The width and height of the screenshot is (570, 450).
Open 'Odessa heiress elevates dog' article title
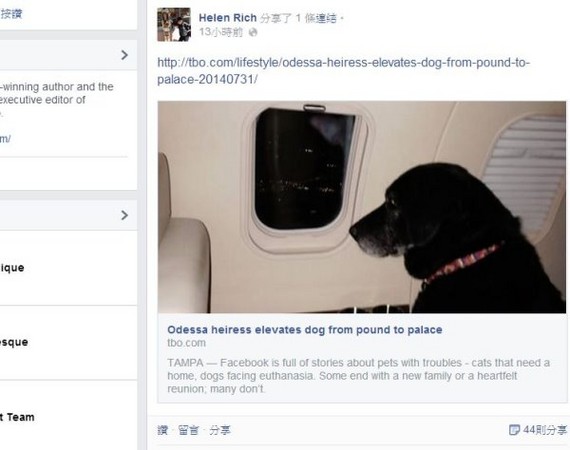click(305, 330)
